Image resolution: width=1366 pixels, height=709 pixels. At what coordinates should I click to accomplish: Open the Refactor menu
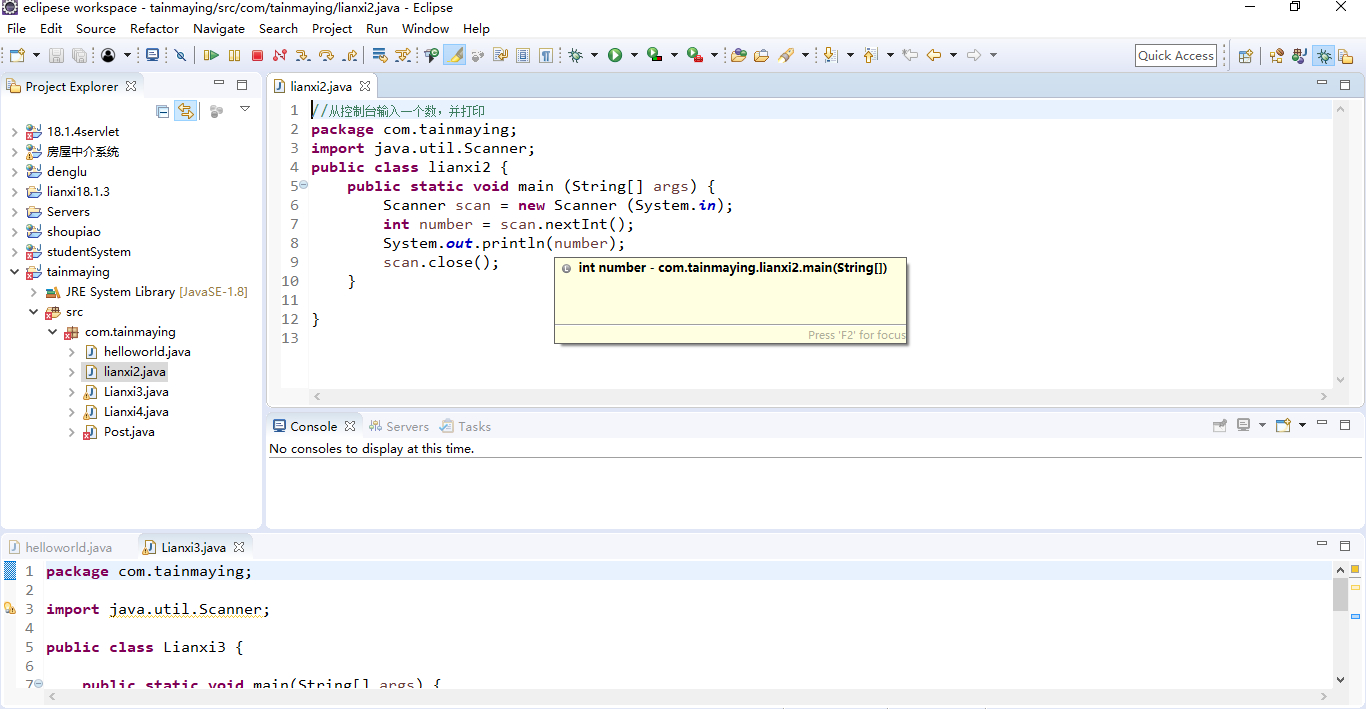pyautogui.click(x=154, y=29)
